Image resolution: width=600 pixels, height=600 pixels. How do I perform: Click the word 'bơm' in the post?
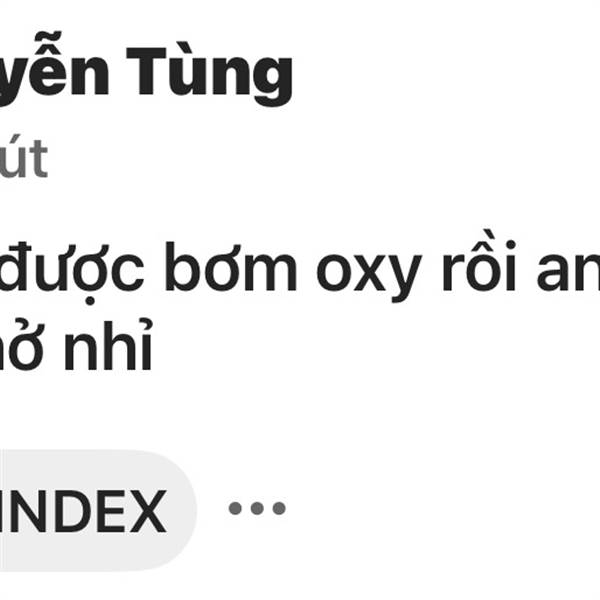[231, 266]
